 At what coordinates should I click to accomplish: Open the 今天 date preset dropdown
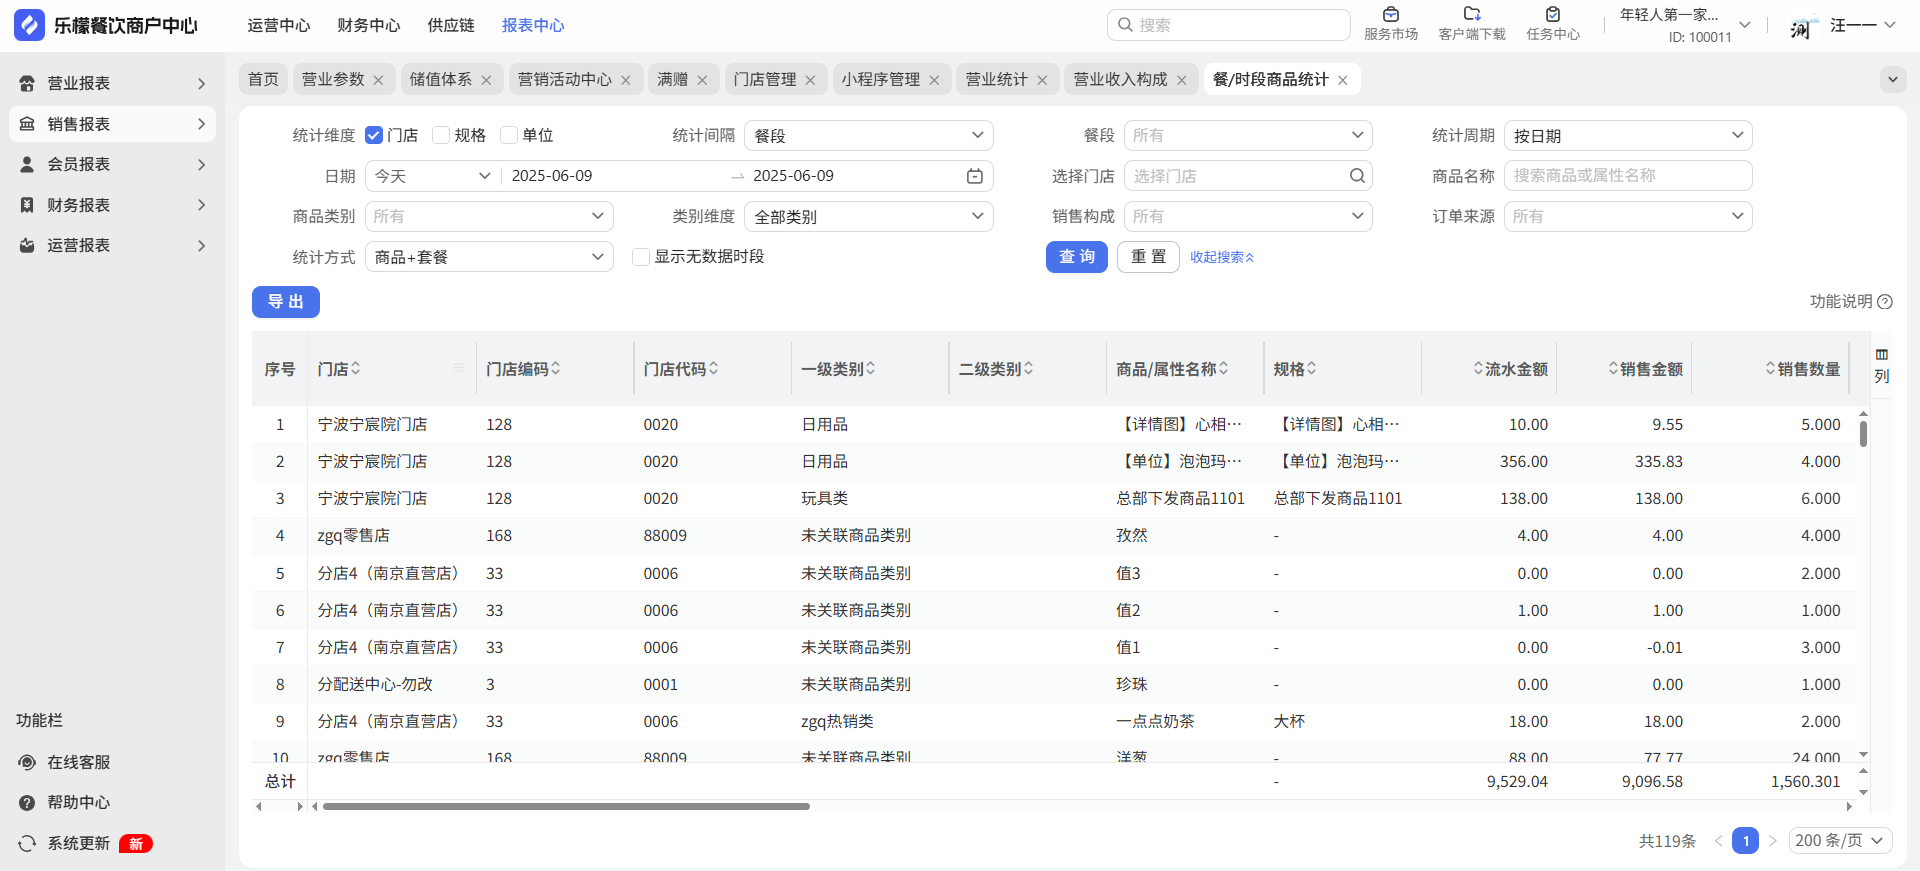433,176
